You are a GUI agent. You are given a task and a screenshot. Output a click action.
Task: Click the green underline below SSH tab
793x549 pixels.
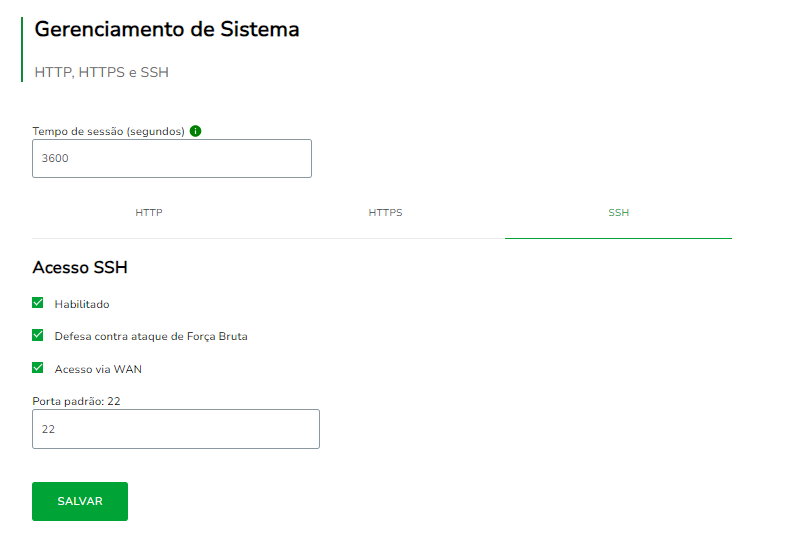tap(618, 238)
